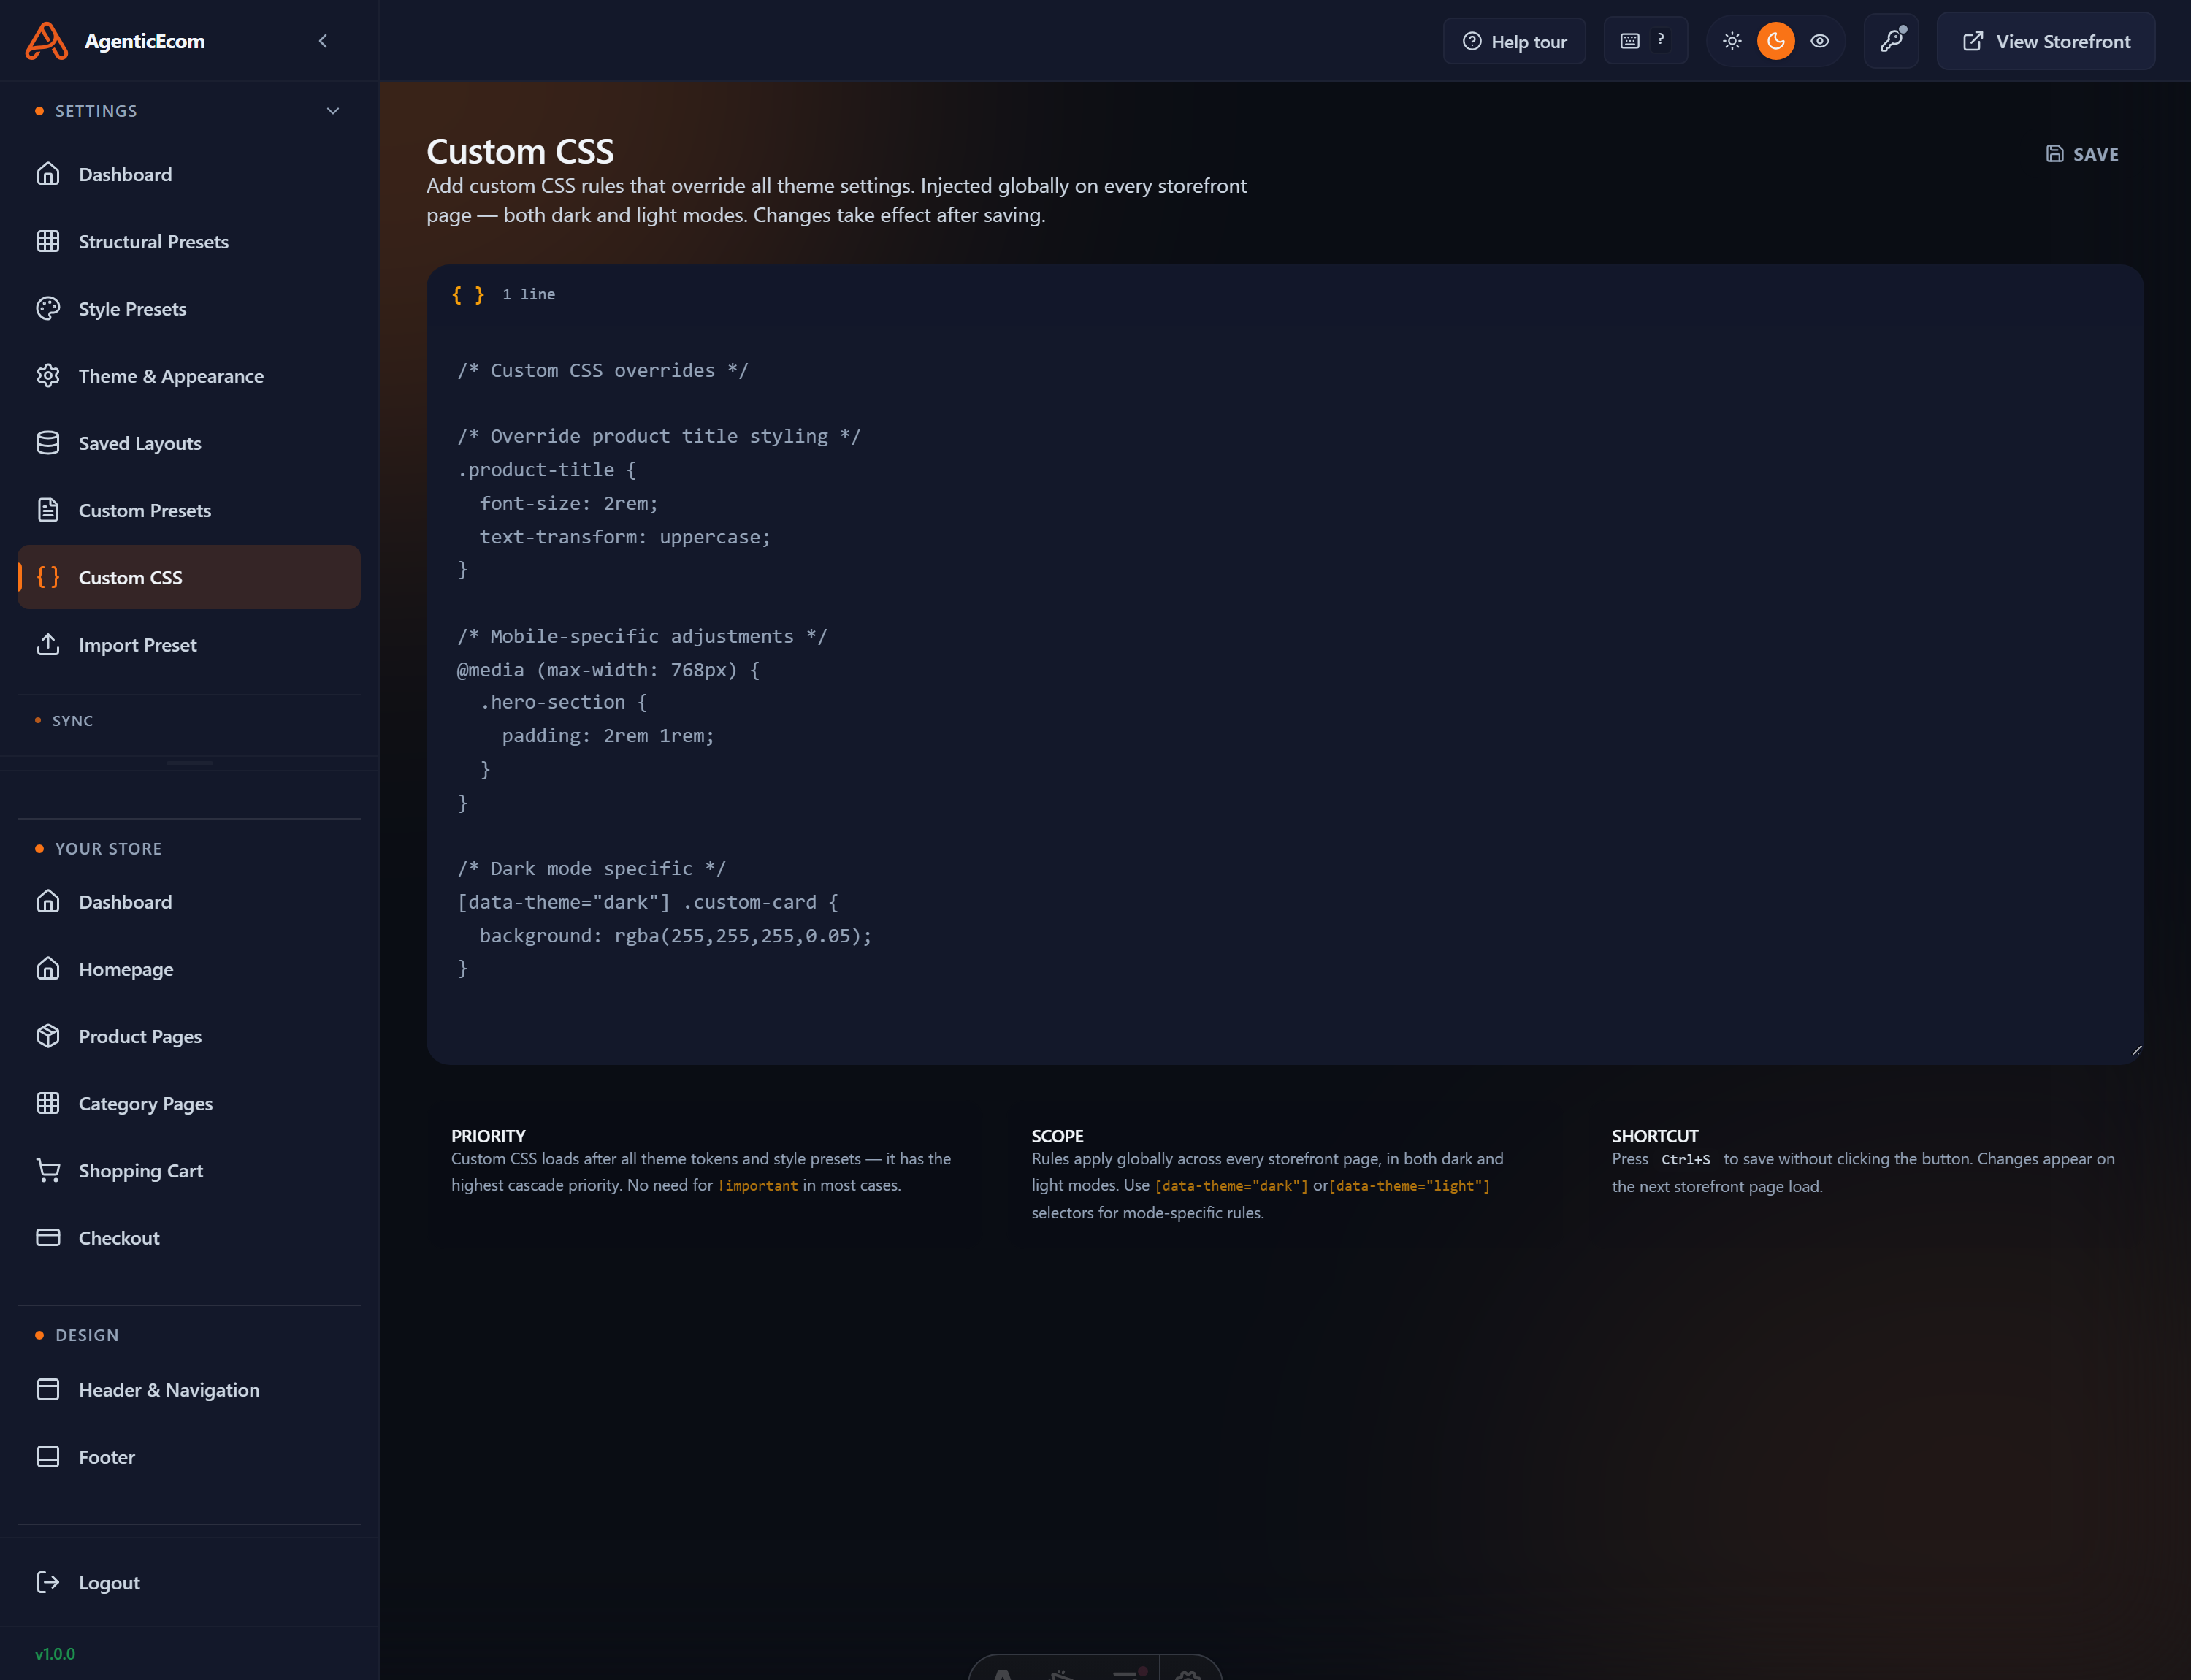Collapse the DESIGN section header
This screenshot has width=2191, height=1680.
(87, 1335)
